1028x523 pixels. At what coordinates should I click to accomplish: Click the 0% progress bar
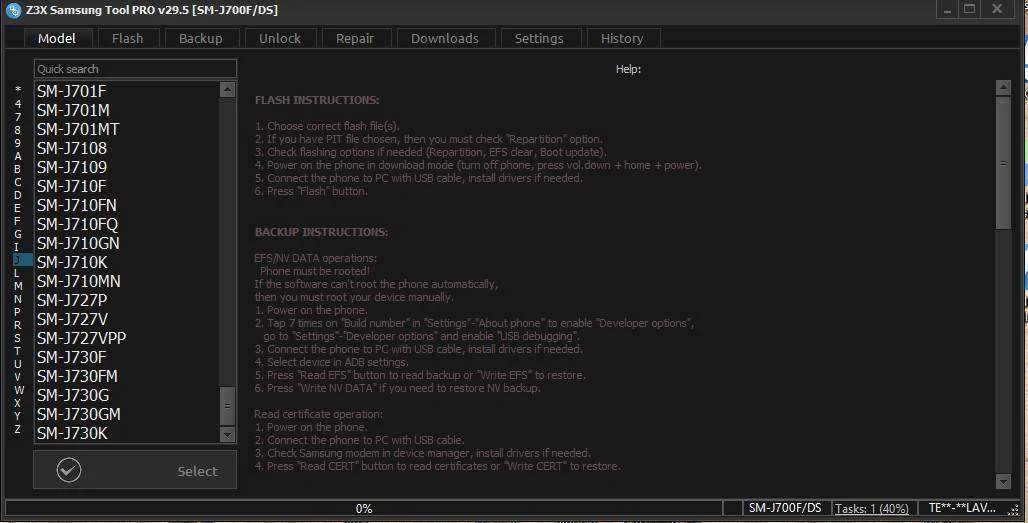[364, 509]
